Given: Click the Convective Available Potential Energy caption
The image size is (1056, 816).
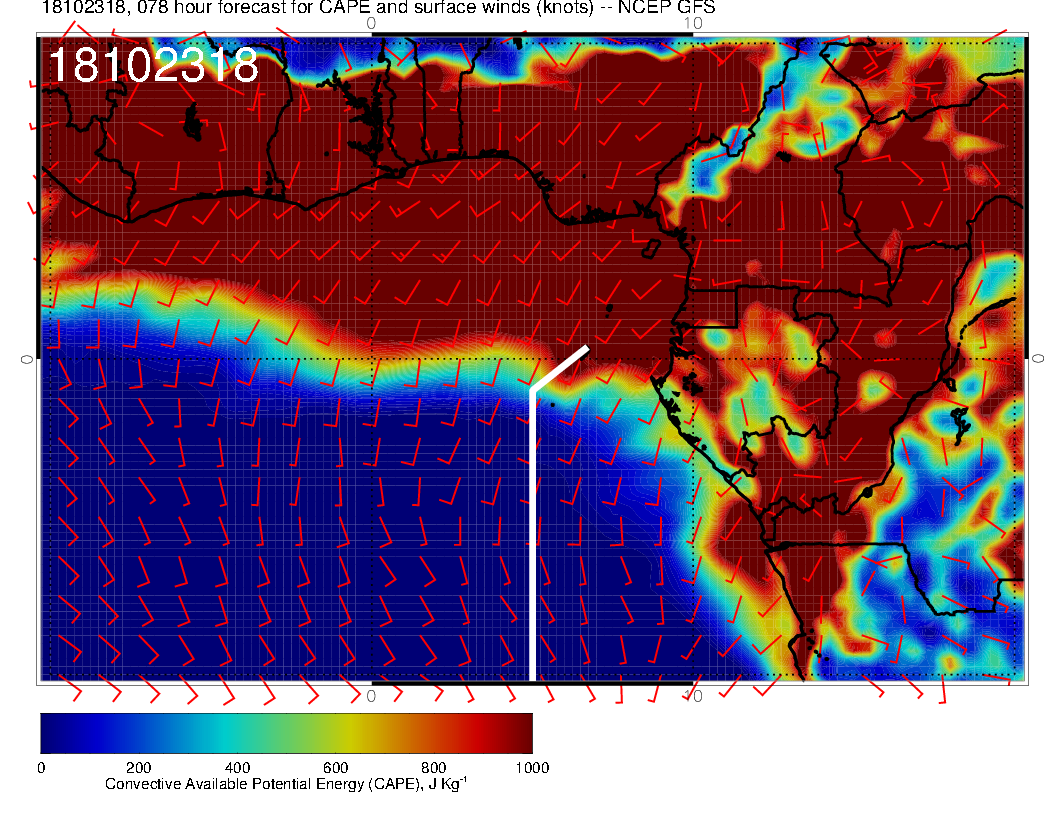Looking at the screenshot, I should point(286,785).
